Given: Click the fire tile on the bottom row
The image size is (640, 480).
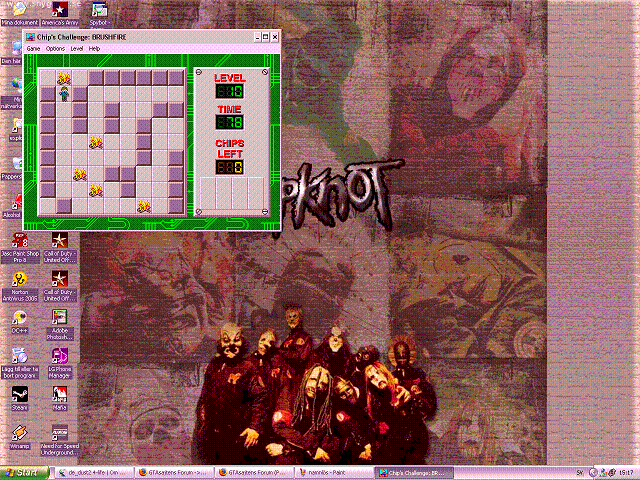Looking at the screenshot, I should (x=144, y=206).
